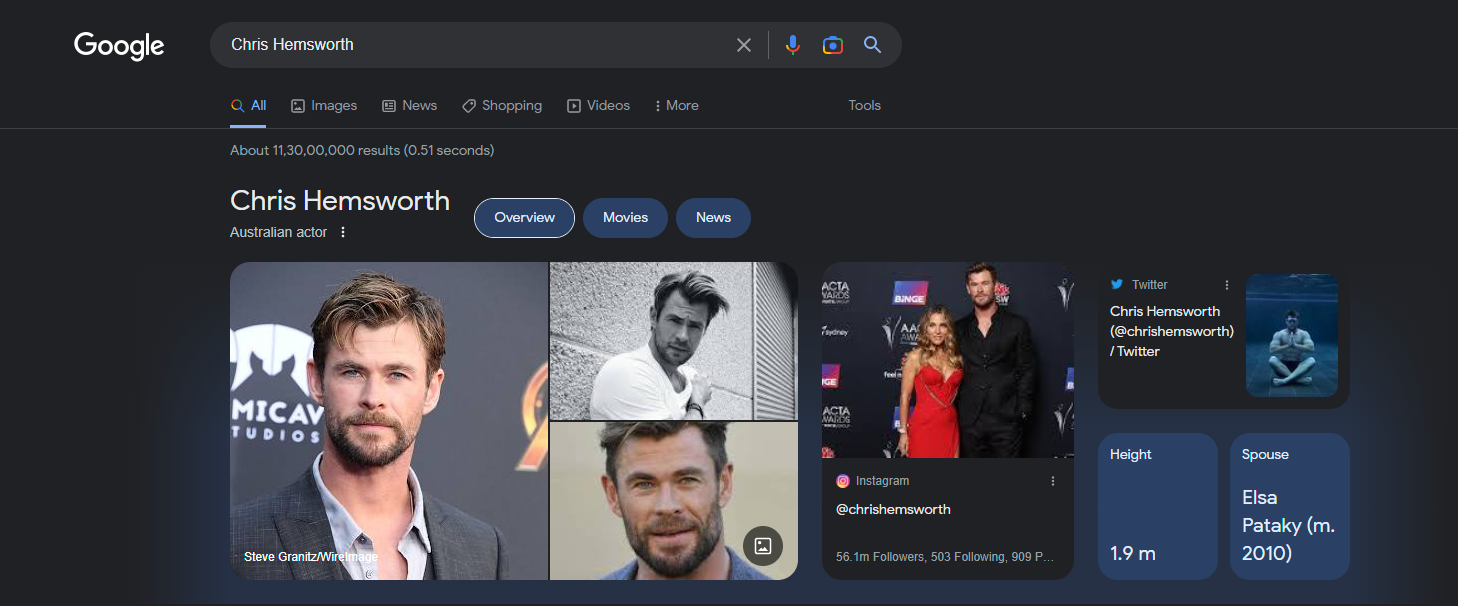
Task: Open the Instagram card three-dot menu
Action: [x=1053, y=481]
